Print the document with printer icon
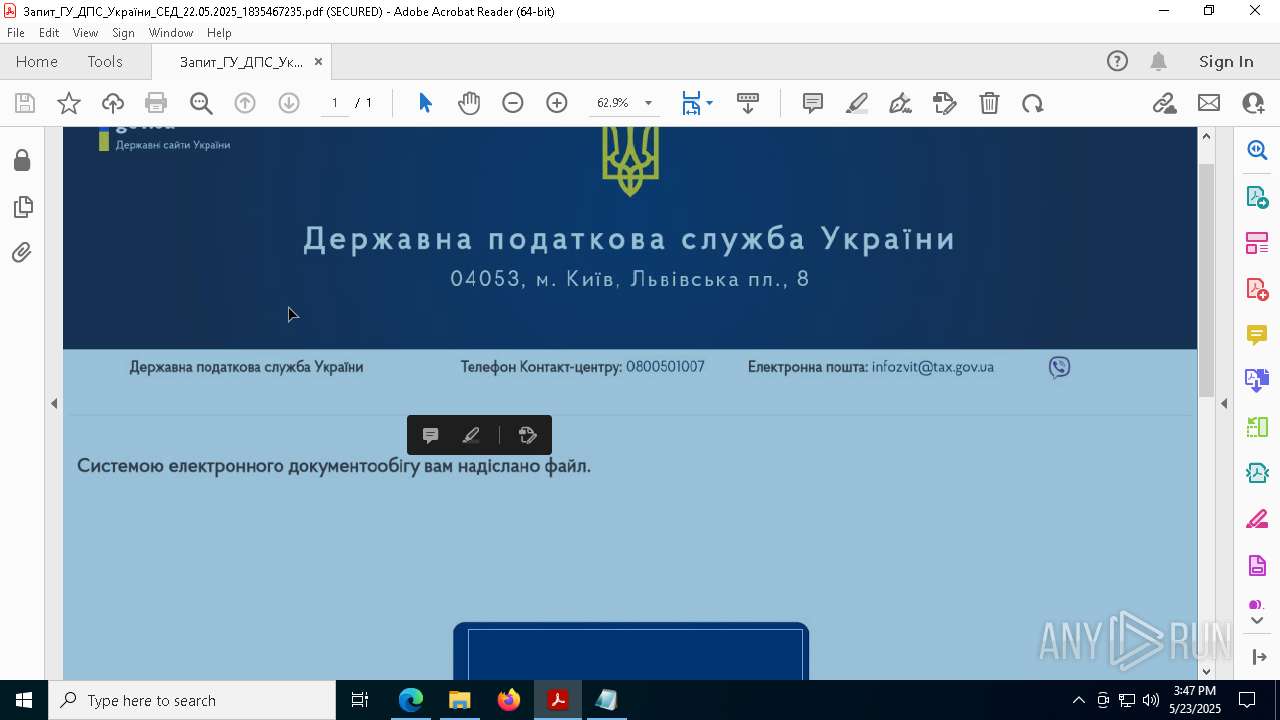 coord(156,103)
